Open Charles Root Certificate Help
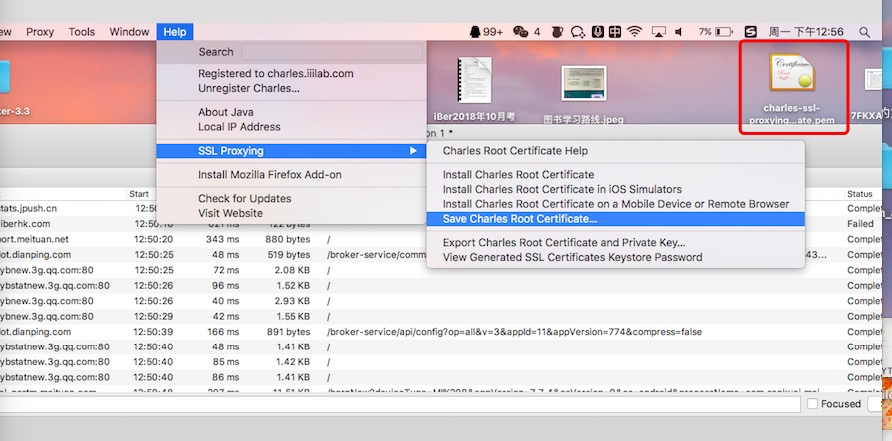Screen dimensions: 892x441 pos(515,151)
